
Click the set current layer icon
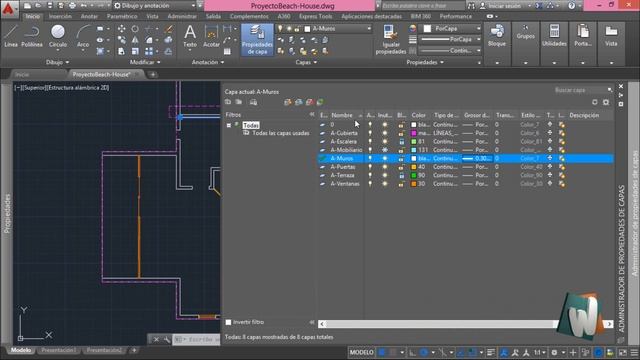320,102
